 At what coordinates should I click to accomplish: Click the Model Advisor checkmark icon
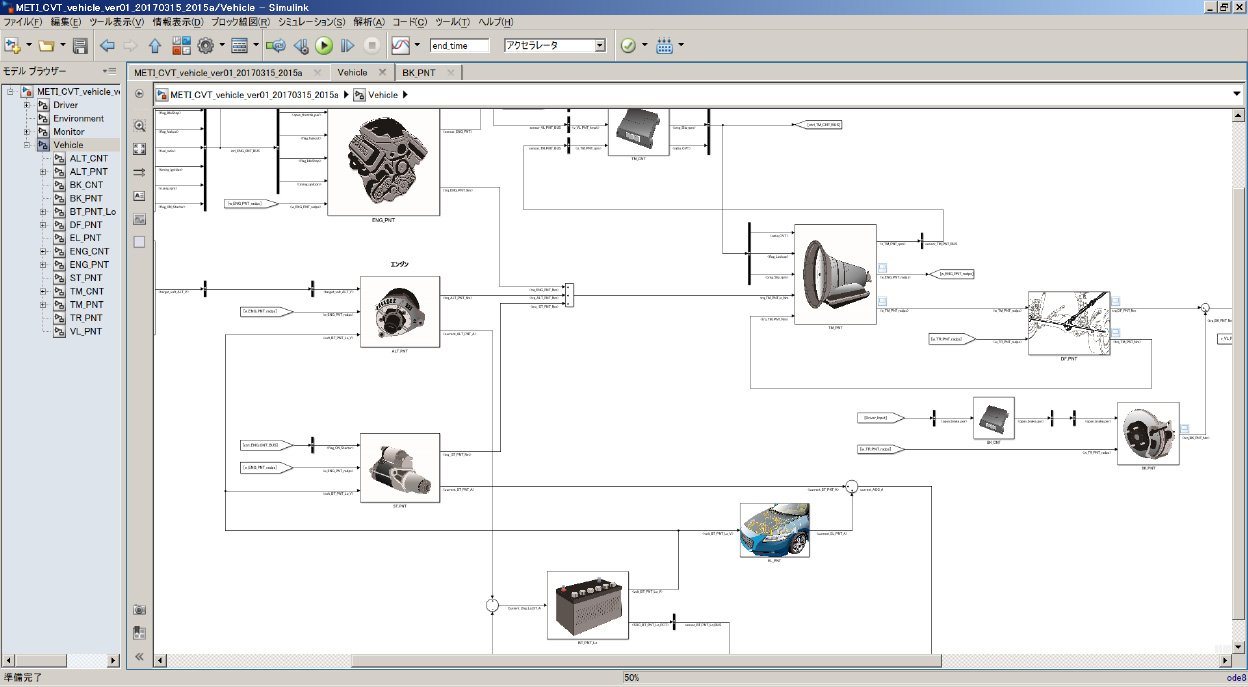click(x=628, y=45)
